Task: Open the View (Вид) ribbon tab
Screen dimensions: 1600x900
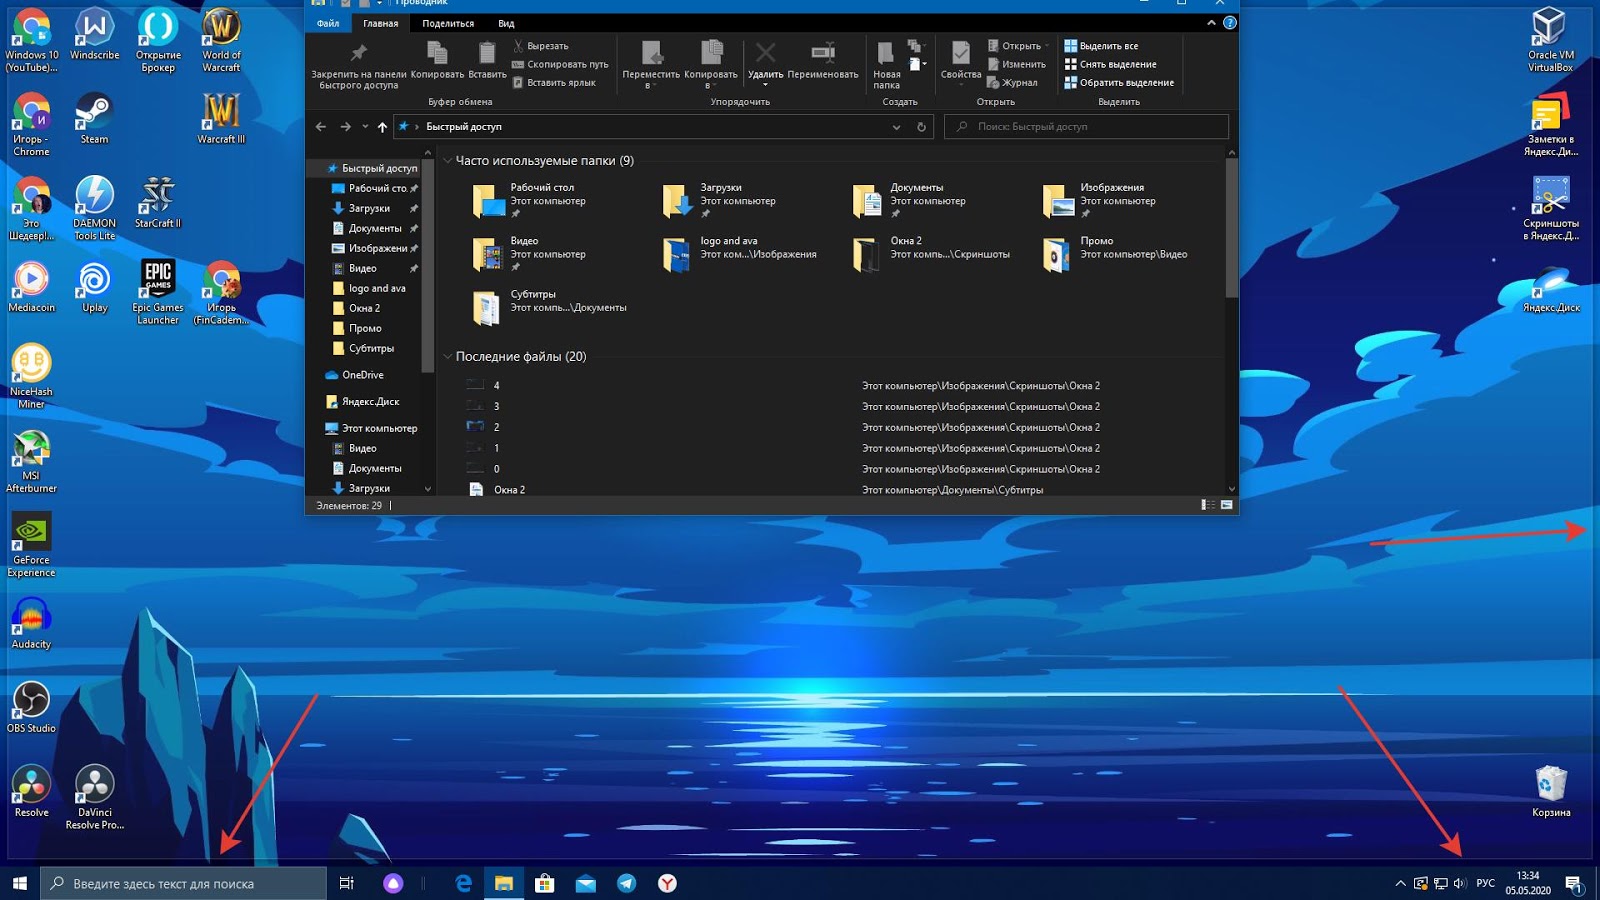Action: click(x=506, y=23)
